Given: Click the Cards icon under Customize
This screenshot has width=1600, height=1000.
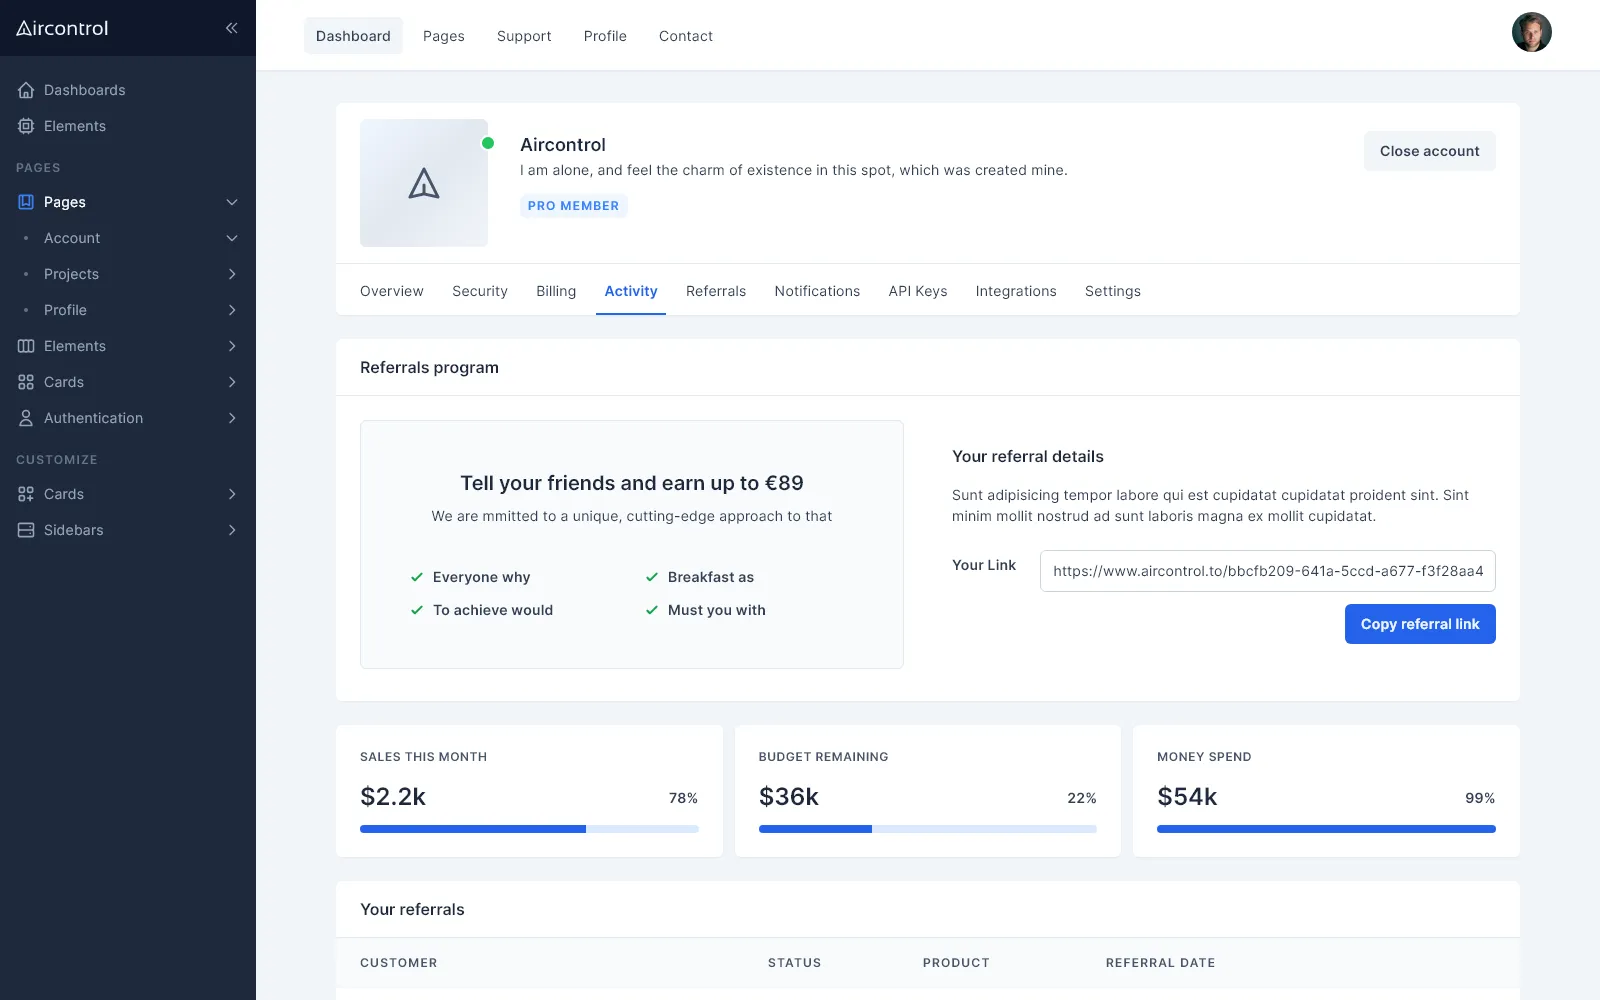Looking at the screenshot, I should pos(26,494).
